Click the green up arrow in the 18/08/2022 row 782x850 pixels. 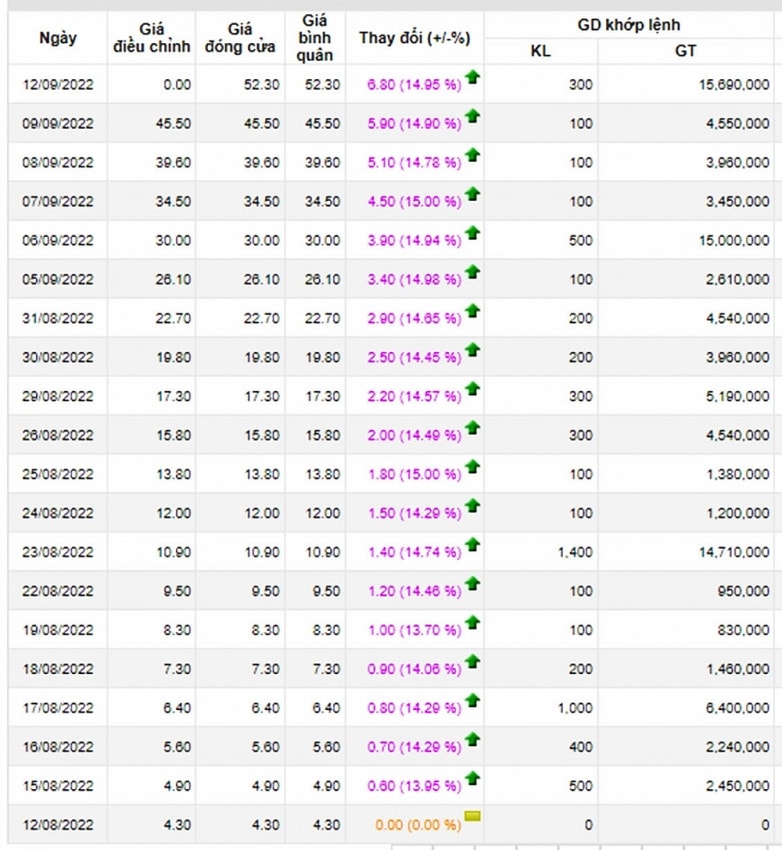pos(473,662)
